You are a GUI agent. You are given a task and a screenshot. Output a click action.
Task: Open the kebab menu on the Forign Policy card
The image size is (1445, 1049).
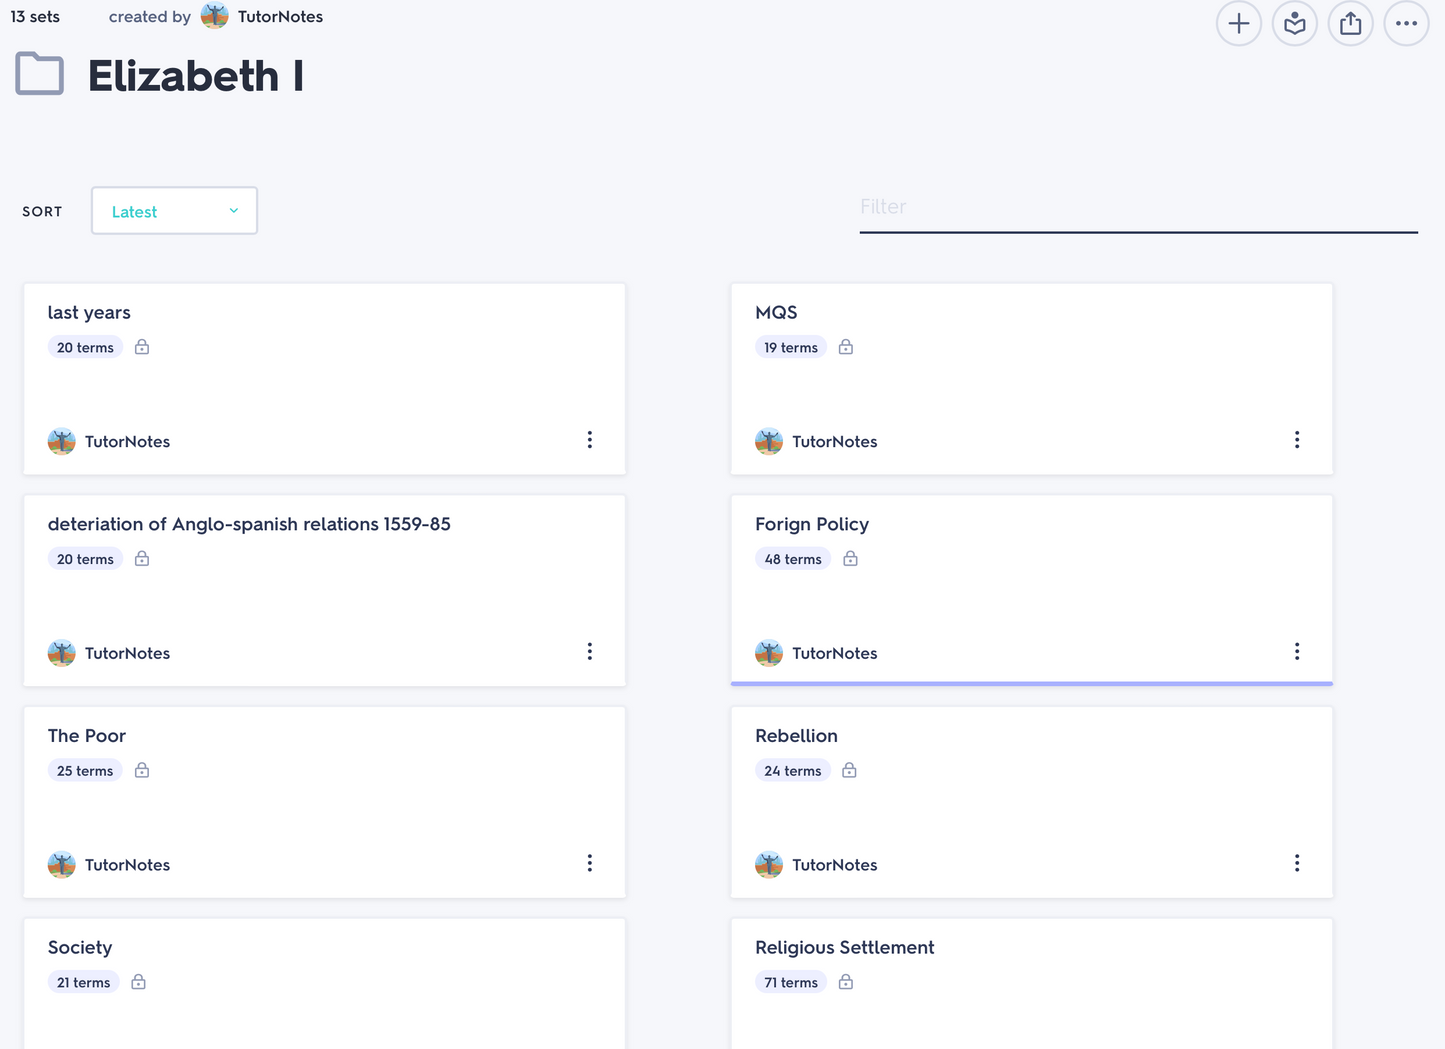[1297, 652]
